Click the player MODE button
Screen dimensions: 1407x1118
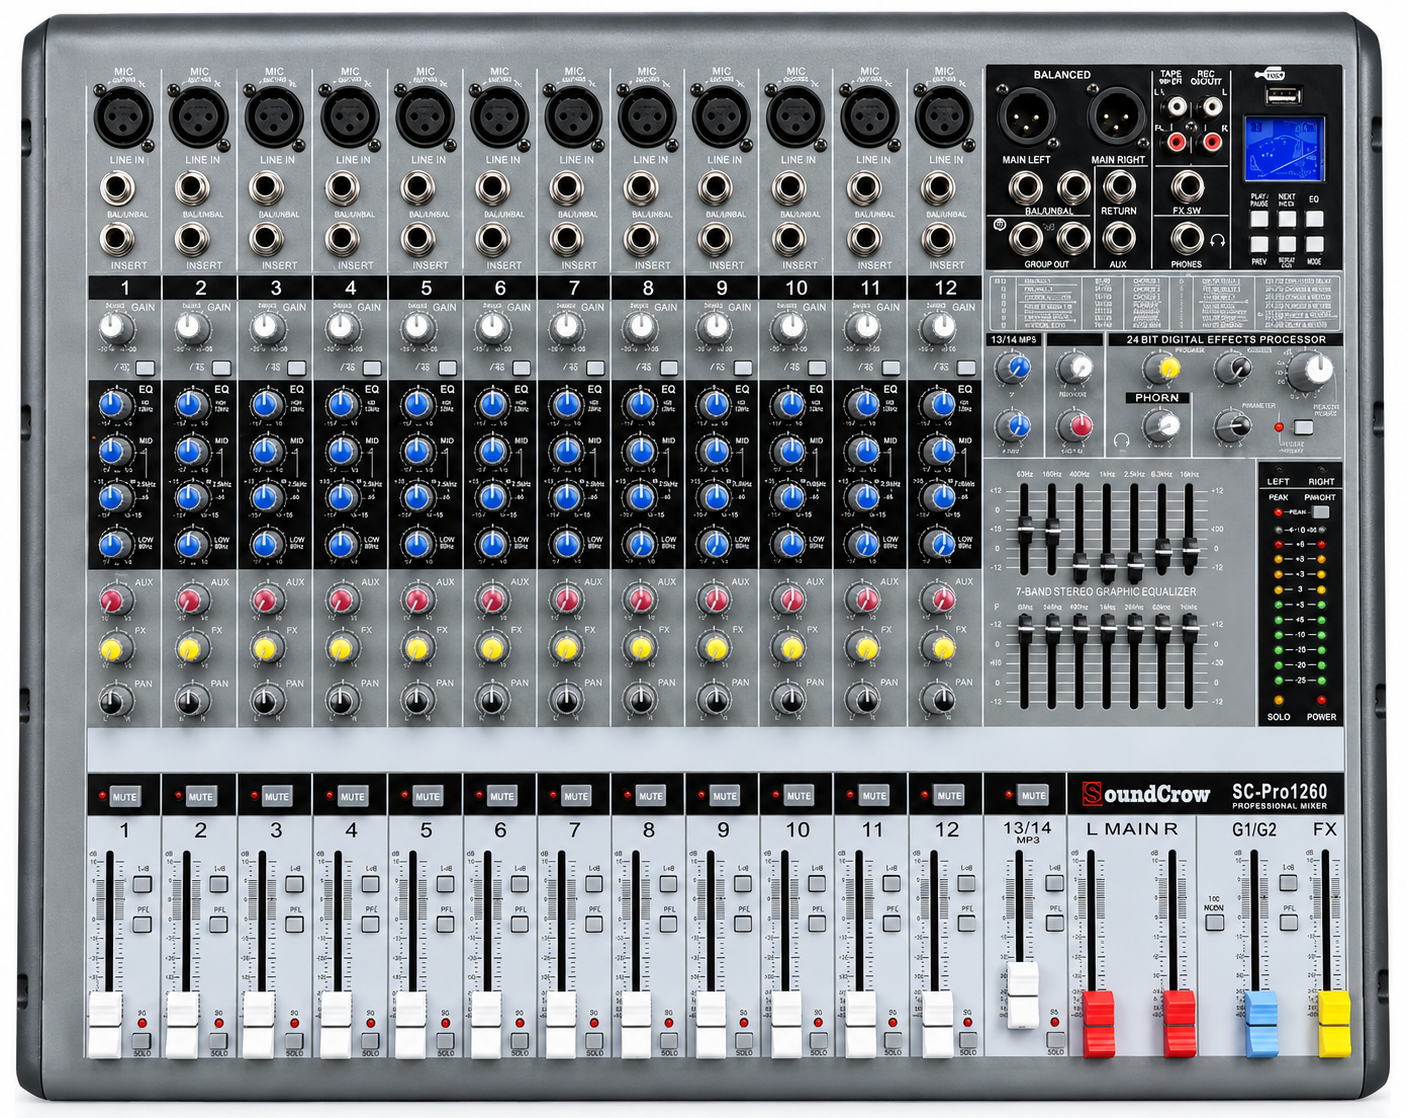tap(1314, 243)
